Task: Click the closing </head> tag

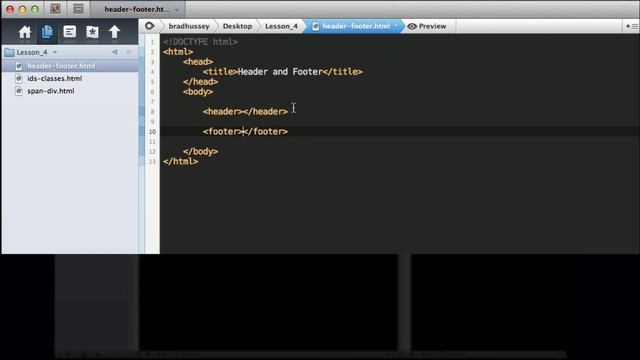Action: coord(200,82)
